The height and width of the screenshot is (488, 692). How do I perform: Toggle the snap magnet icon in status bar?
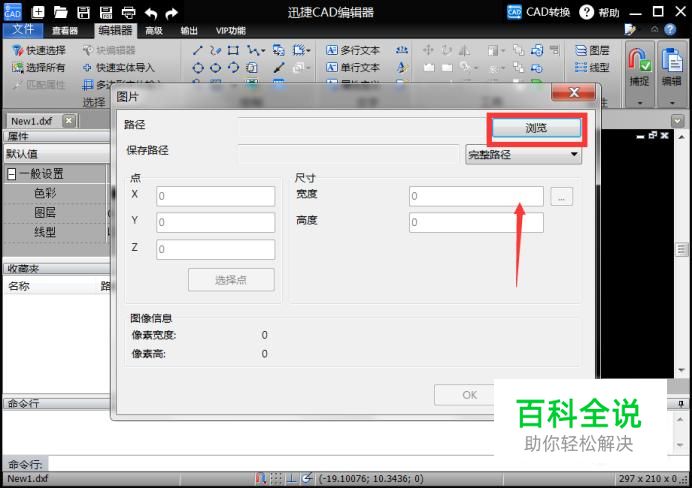click(261, 478)
